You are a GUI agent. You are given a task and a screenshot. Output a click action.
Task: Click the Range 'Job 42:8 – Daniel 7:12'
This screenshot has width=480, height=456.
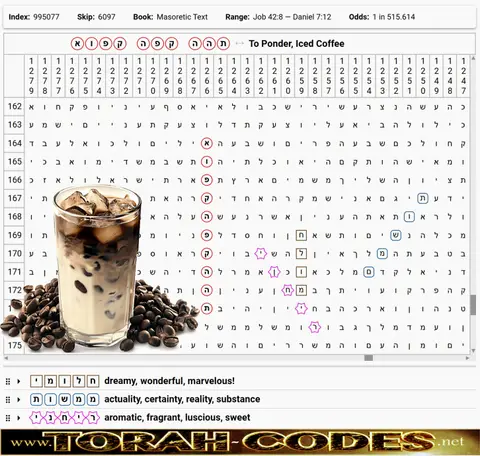(292, 17)
